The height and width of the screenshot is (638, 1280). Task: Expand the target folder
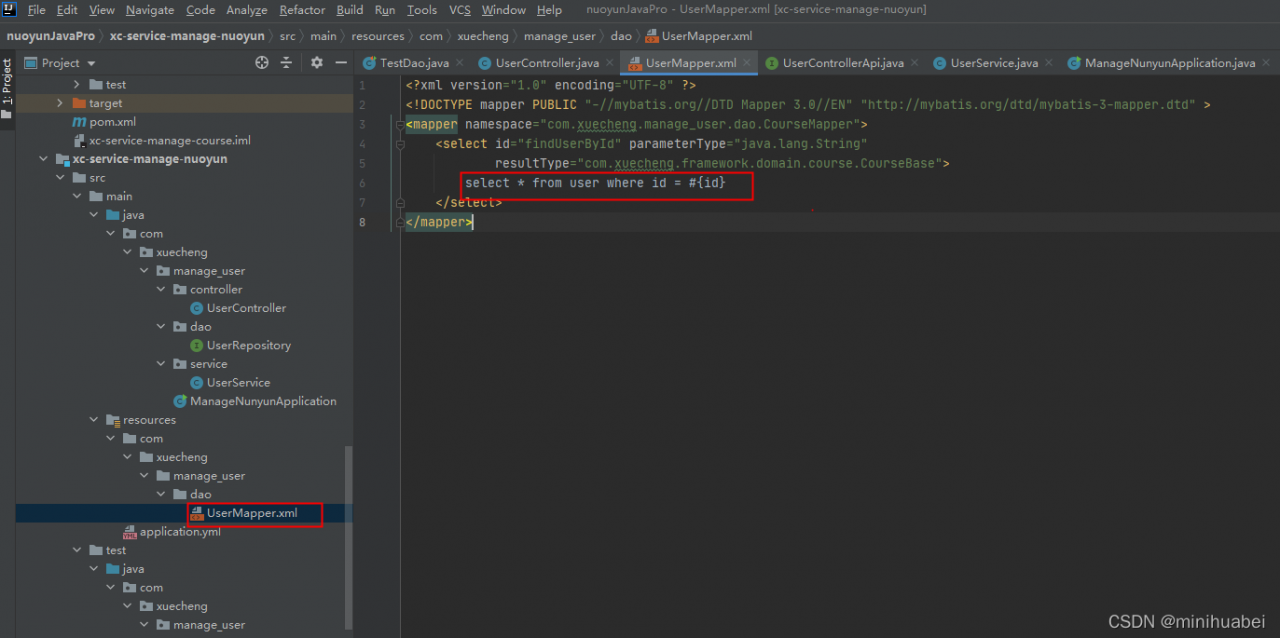(x=61, y=103)
